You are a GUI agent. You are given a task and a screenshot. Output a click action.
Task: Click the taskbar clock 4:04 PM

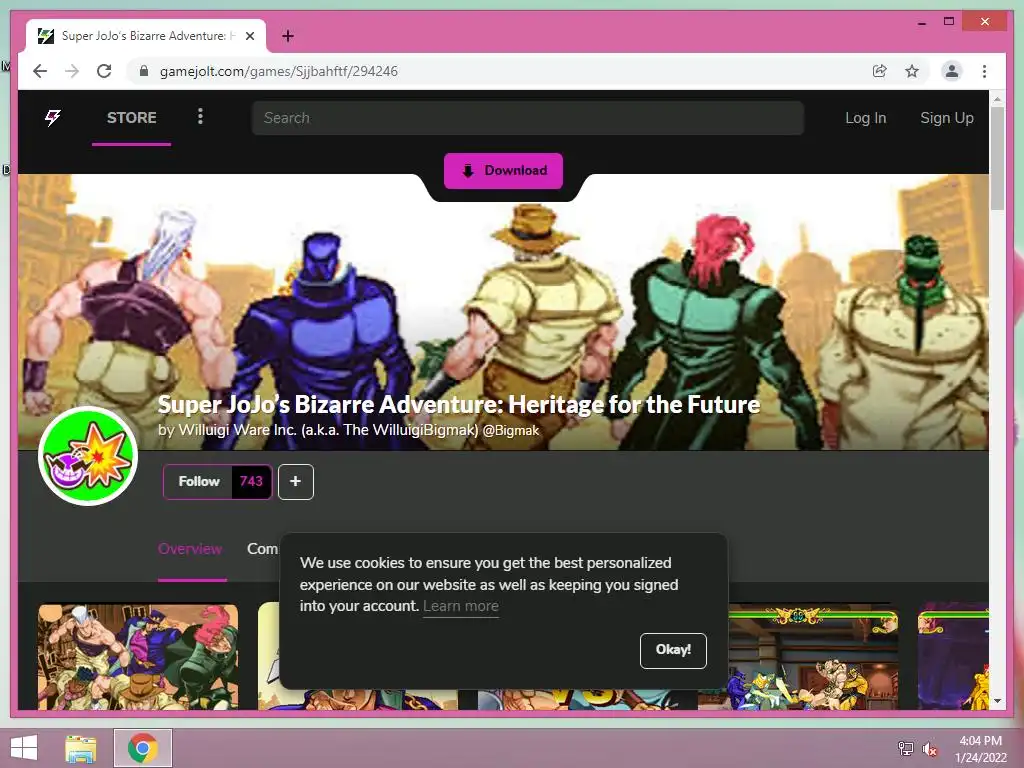click(x=980, y=741)
